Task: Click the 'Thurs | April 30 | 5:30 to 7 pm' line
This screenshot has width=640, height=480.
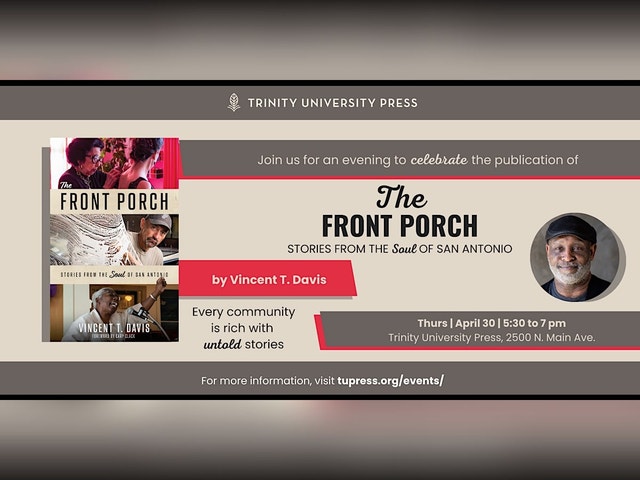Action: pos(491,323)
